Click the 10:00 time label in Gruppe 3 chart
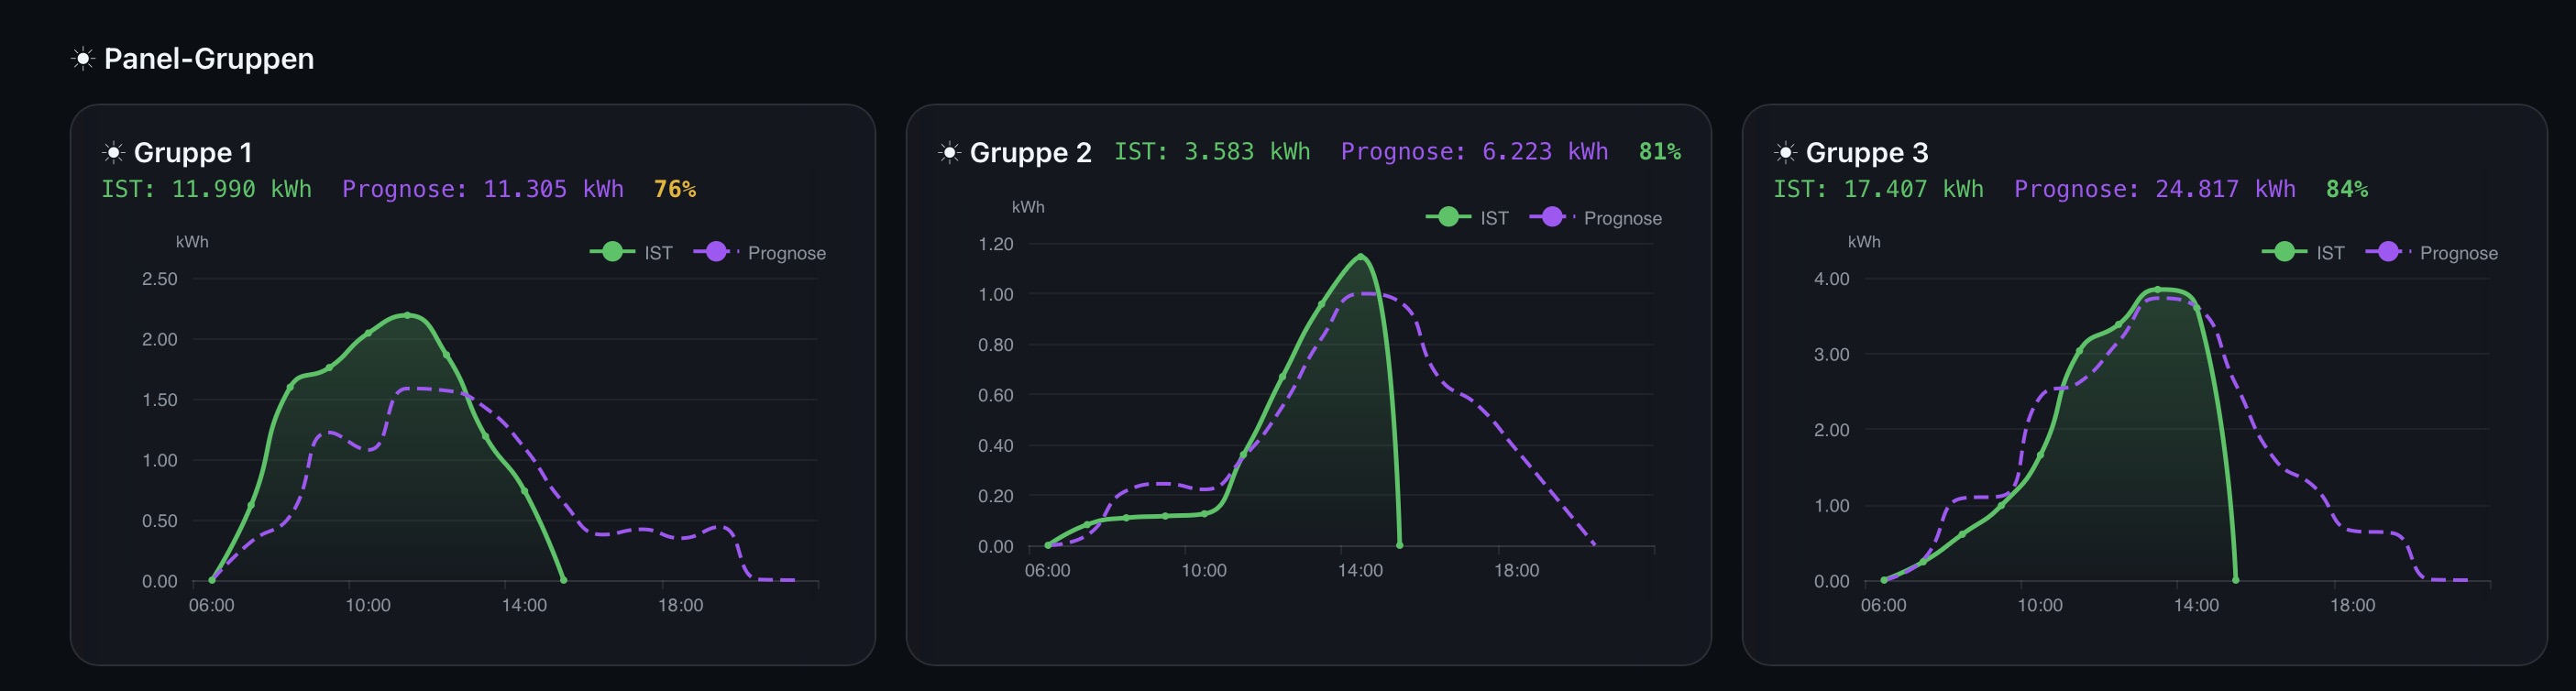 pos(2040,605)
